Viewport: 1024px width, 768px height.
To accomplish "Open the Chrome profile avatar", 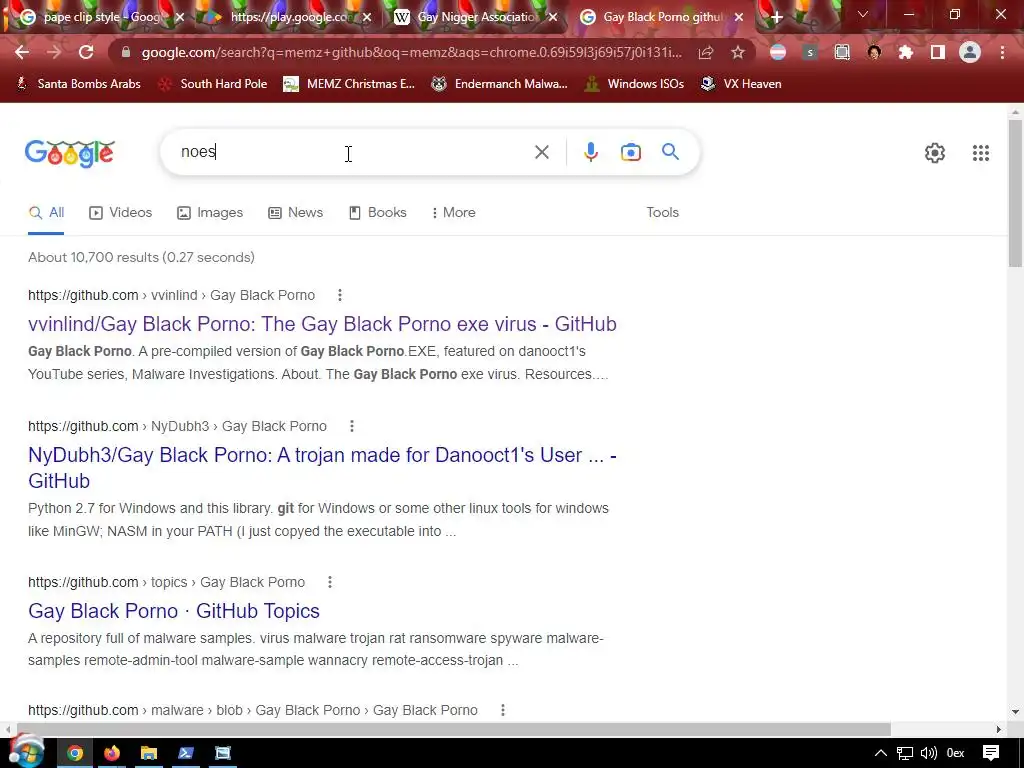I will coord(970,53).
